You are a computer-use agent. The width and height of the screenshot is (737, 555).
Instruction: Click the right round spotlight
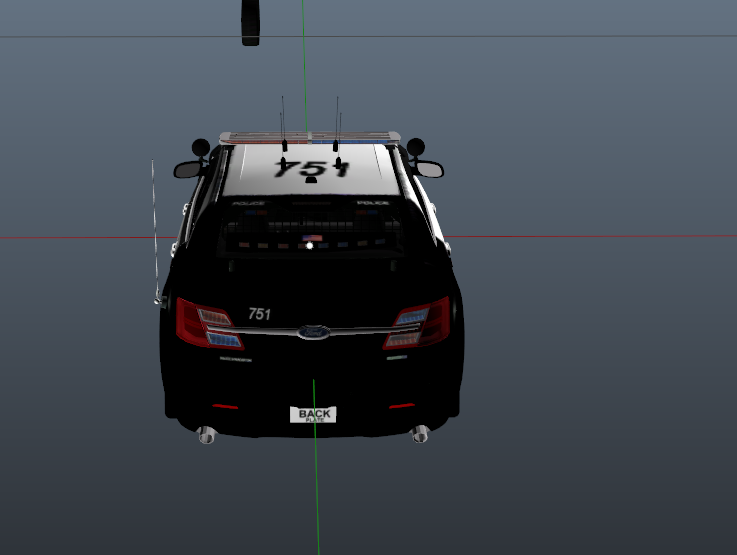416,147
